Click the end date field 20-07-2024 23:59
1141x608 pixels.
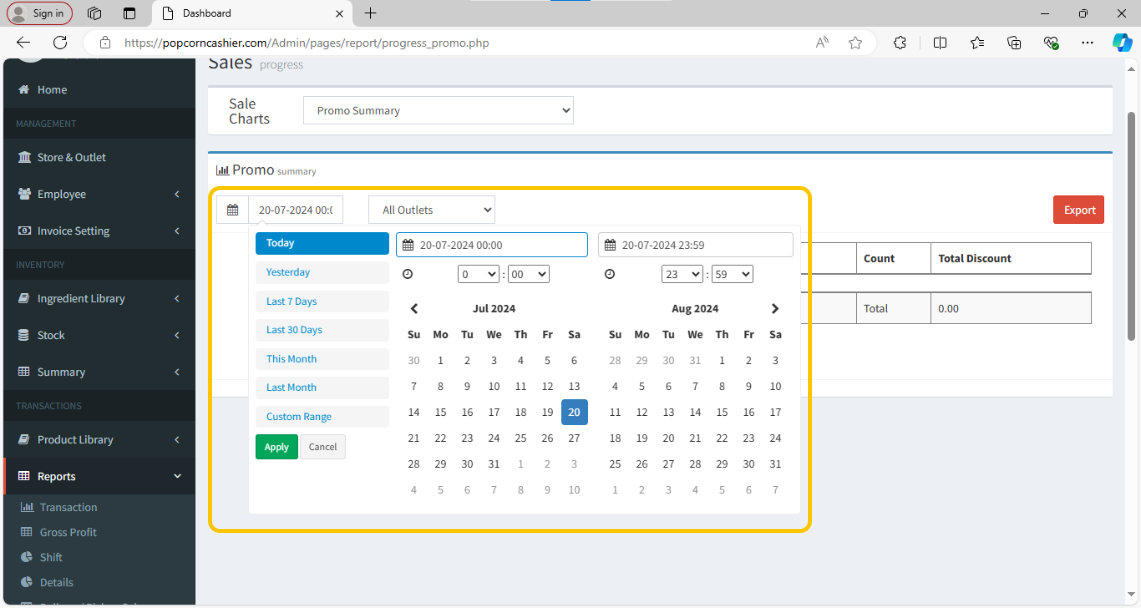[696, 245]
